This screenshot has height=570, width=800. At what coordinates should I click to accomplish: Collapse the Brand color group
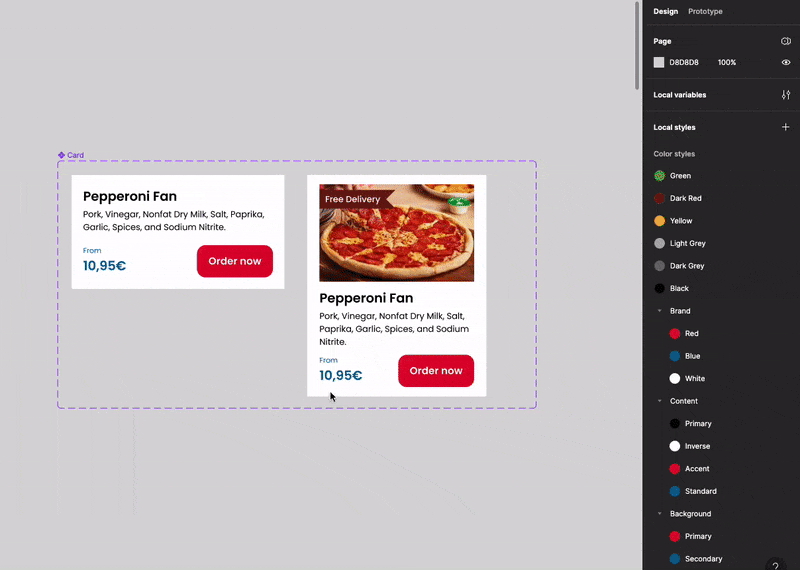click(660, 311)
